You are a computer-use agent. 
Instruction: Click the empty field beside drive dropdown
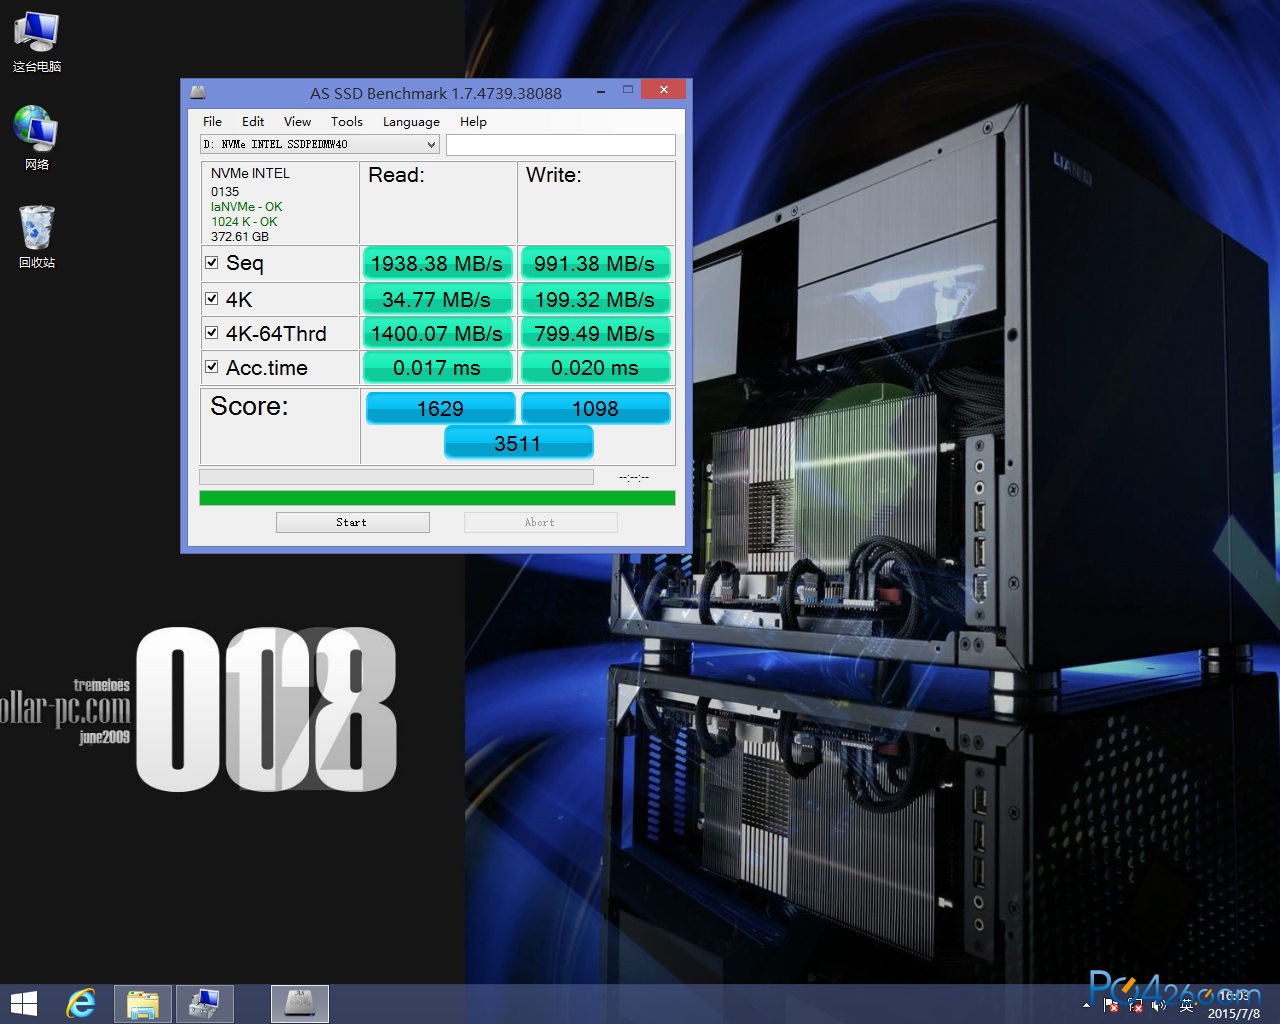tap(561, 145)
